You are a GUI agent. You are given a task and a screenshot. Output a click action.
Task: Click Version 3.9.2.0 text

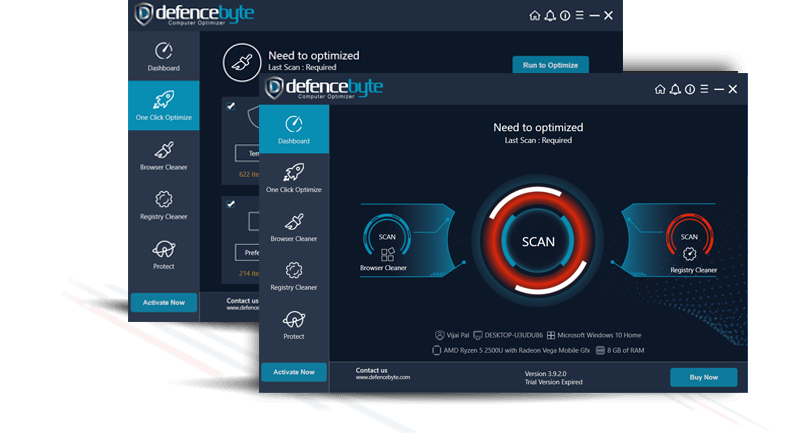coord(545,374)
